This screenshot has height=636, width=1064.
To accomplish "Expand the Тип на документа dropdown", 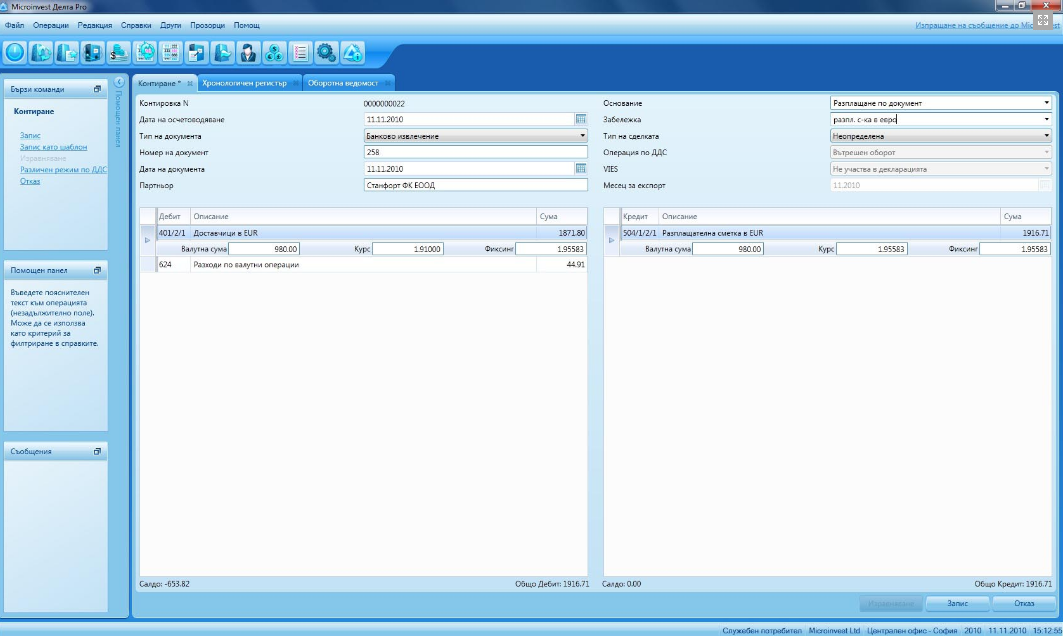I will (x=582, y=136).
